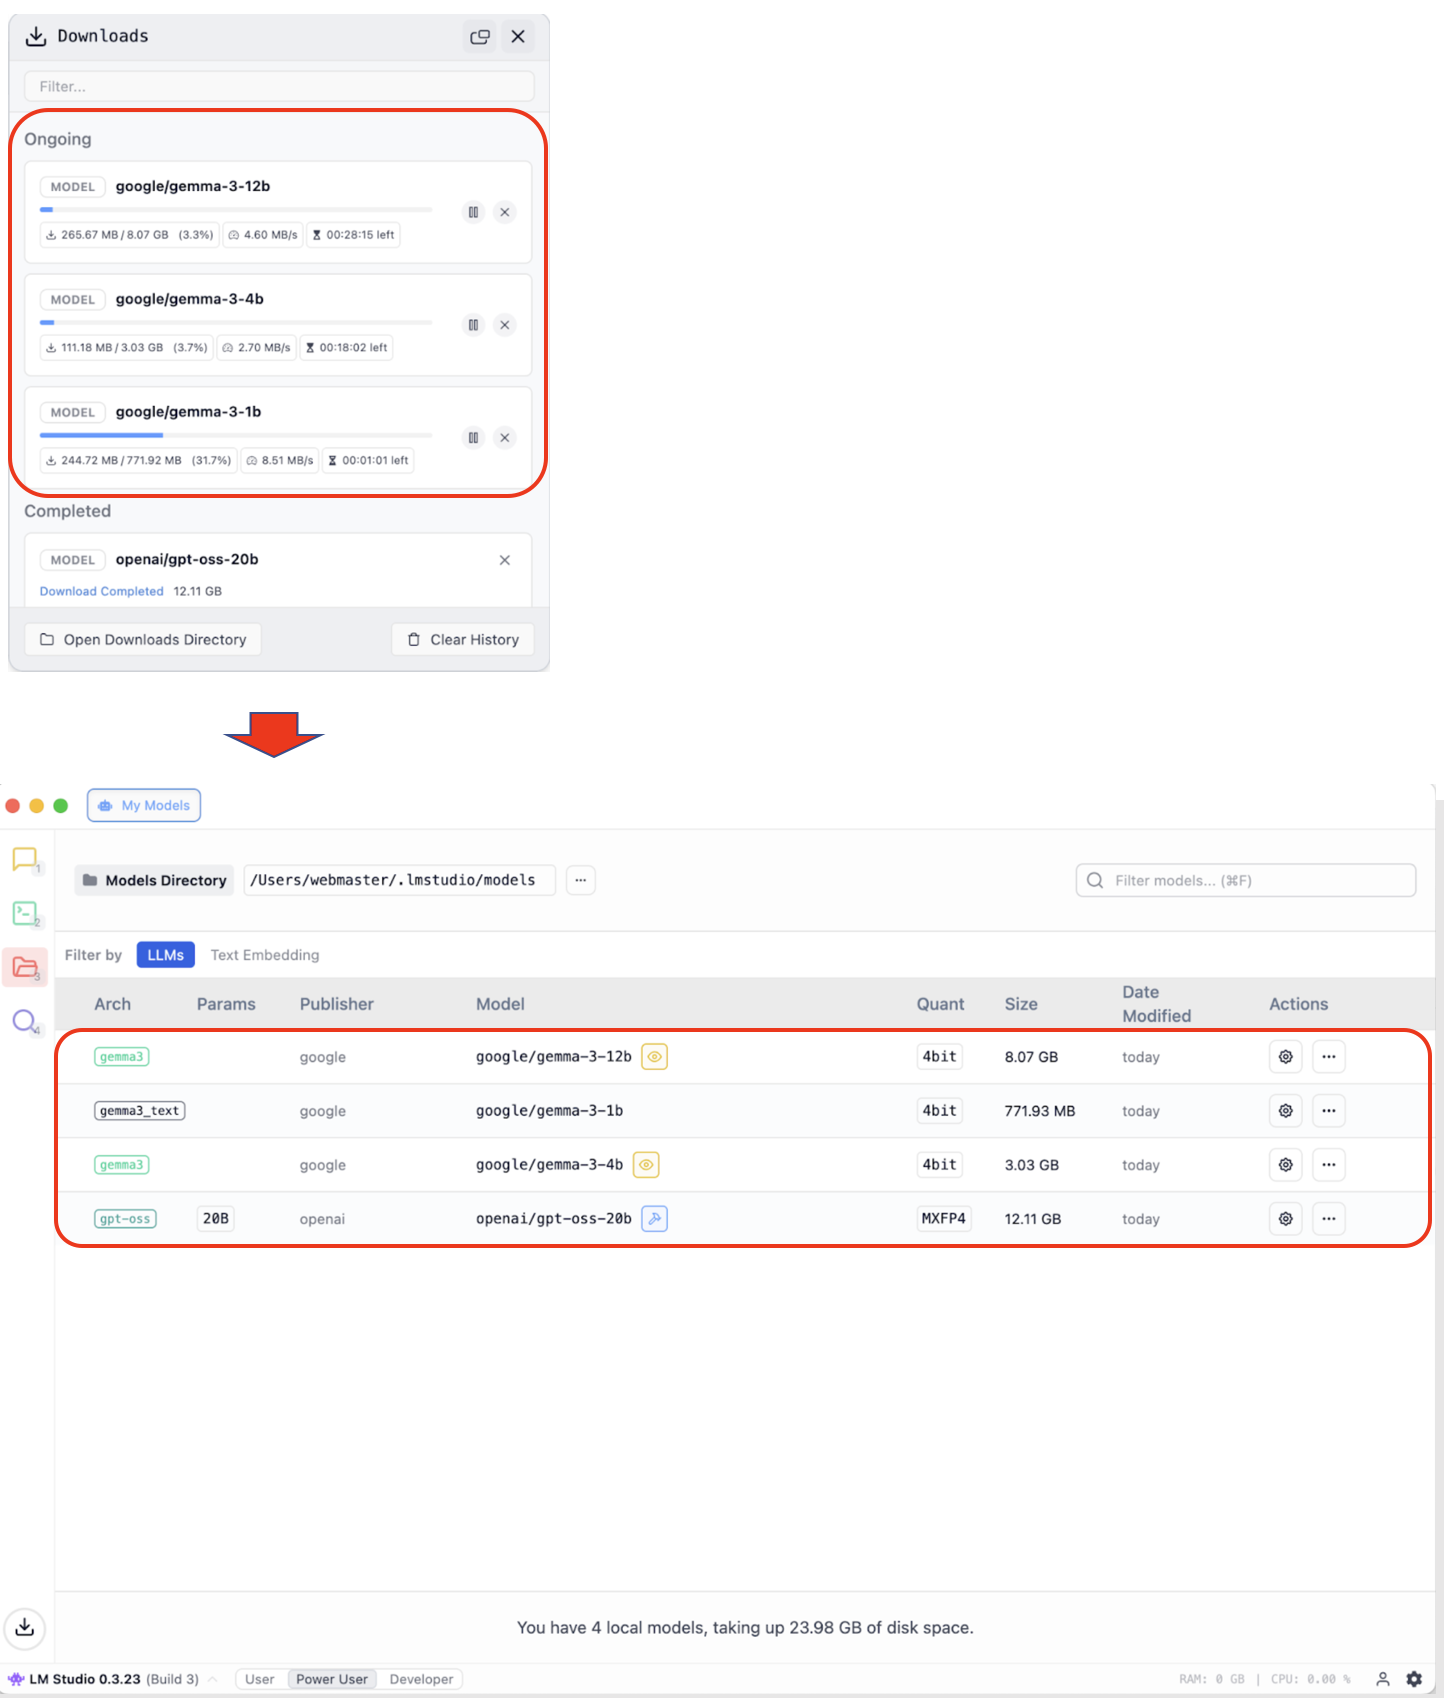1444x1698 pixels.
Task: Click the gemma3_text arch tag
Action: tap(140, 1111)
